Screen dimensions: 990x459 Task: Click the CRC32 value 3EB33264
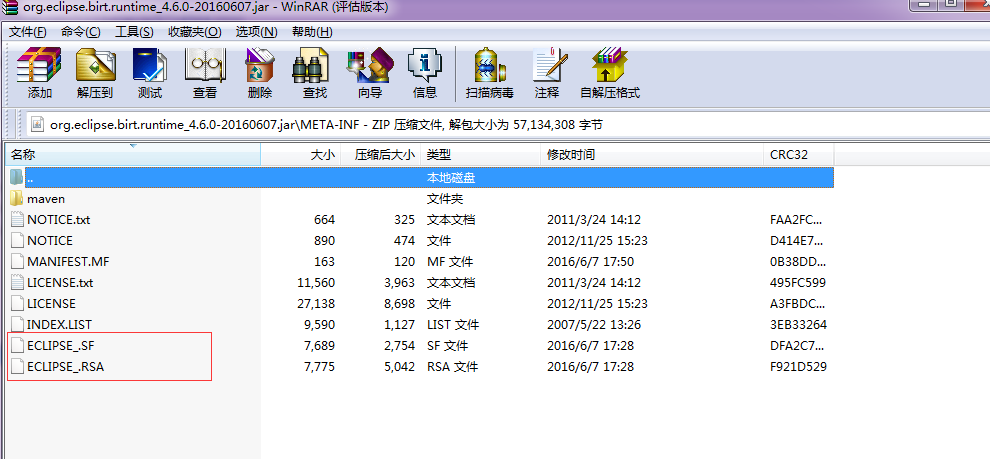tap(798, 325)
